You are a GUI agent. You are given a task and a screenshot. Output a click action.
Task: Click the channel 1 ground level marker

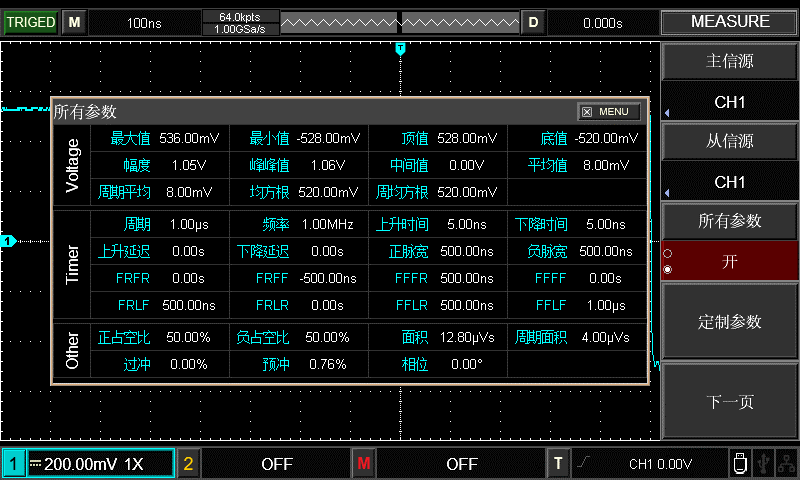tap(7, 241)
